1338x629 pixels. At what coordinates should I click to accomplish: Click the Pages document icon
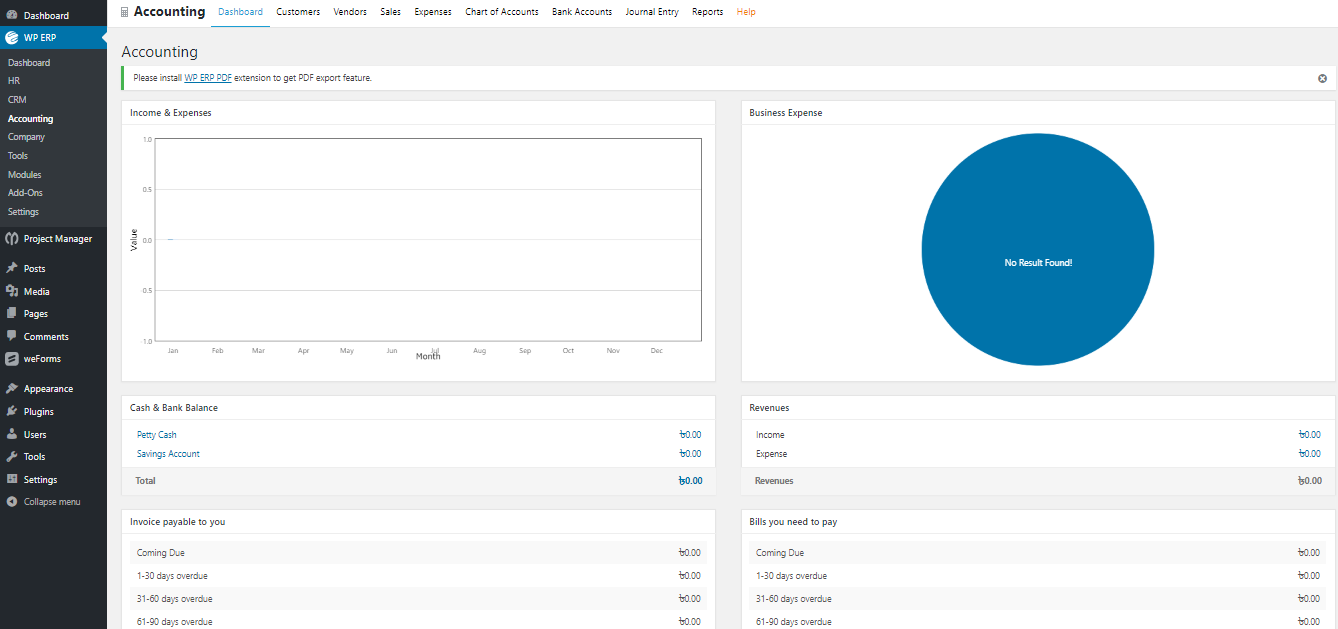coord(12,313)
